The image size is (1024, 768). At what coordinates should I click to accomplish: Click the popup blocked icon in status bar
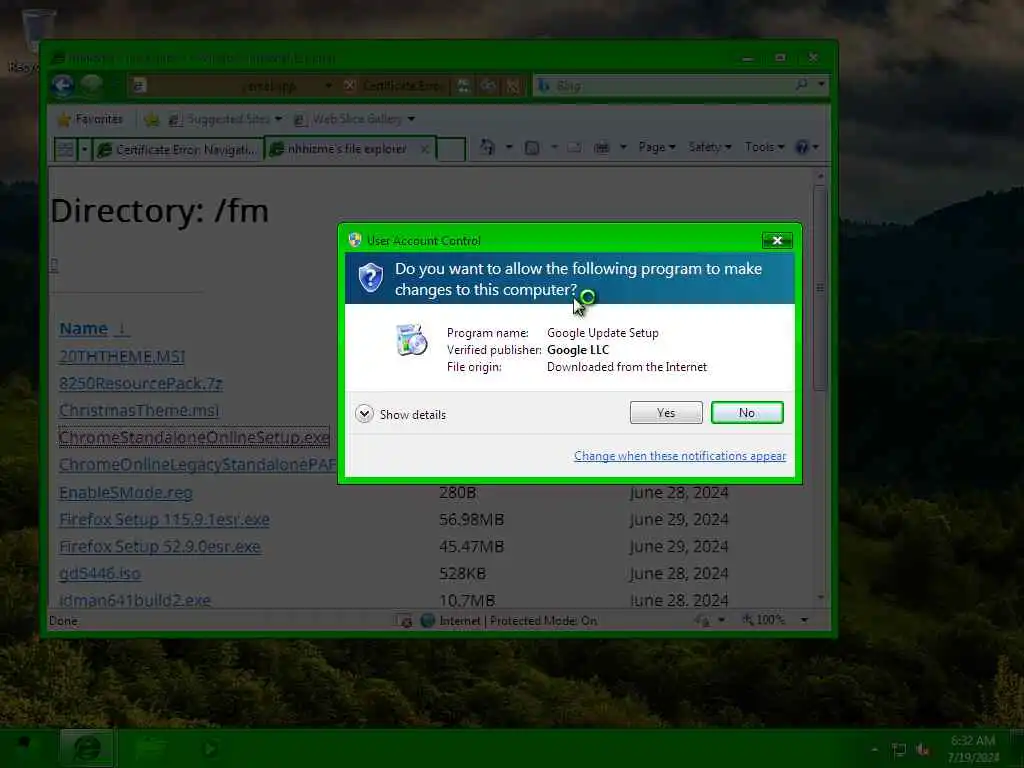point(404,620)
